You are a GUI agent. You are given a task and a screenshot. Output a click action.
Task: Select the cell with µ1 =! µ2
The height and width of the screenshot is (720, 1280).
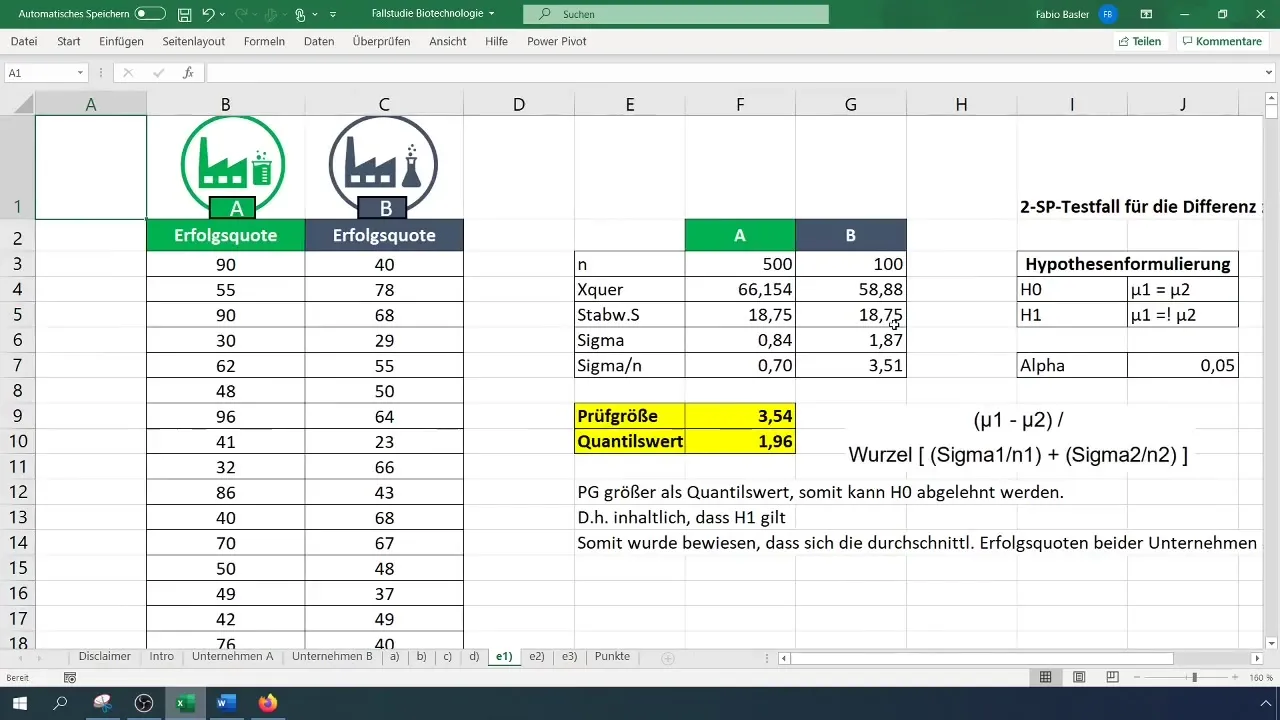tap(1182, 315)
